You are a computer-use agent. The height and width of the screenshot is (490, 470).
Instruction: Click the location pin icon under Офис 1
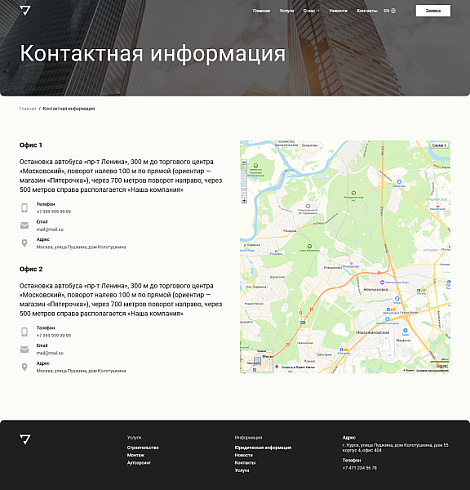tap(24, 243)
